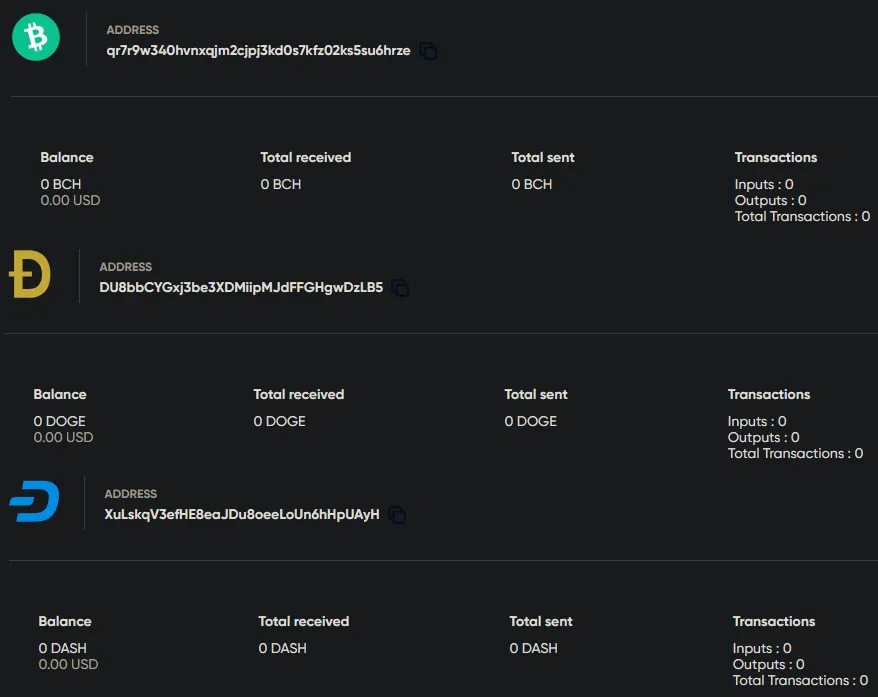Select the DASH address starting XuLskqV

[241, 514]
